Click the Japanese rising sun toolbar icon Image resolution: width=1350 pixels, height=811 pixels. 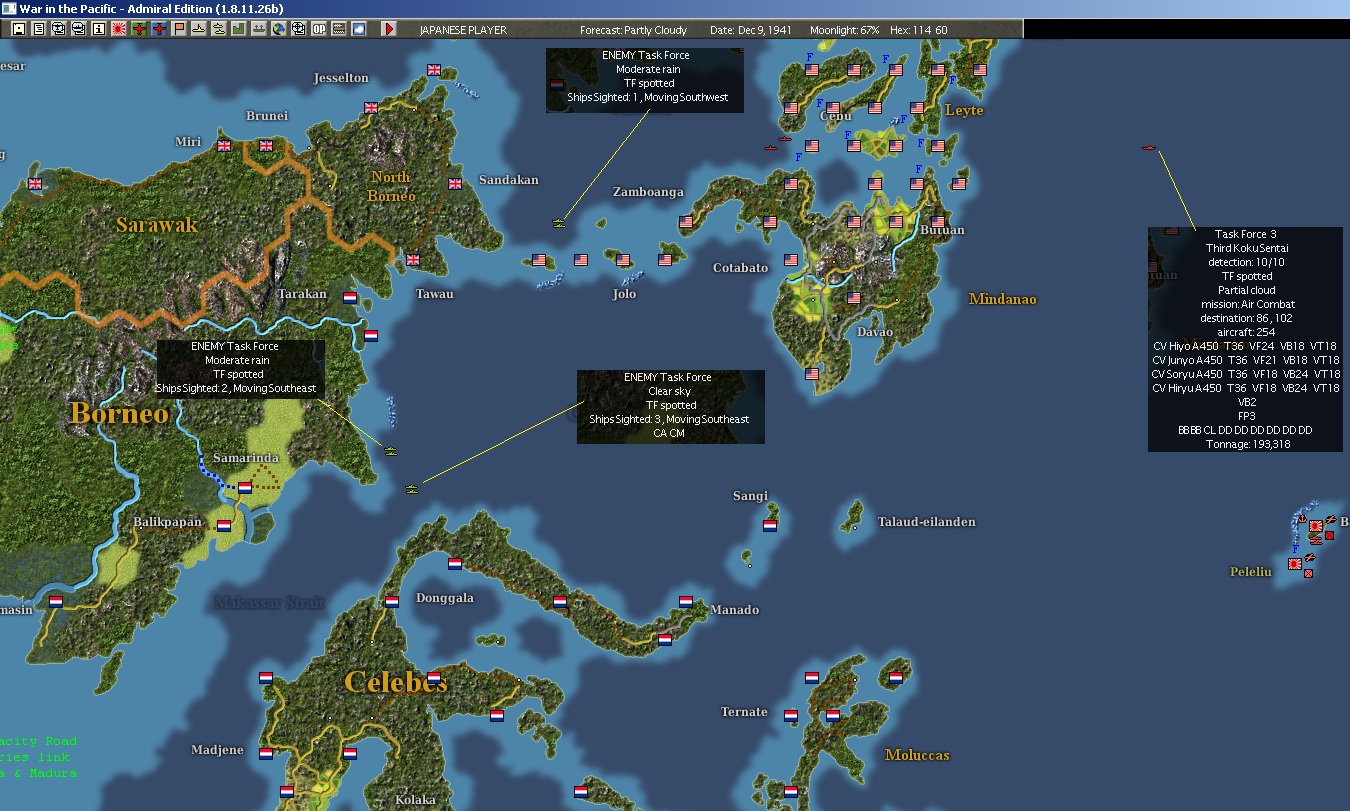coord(118,29)
